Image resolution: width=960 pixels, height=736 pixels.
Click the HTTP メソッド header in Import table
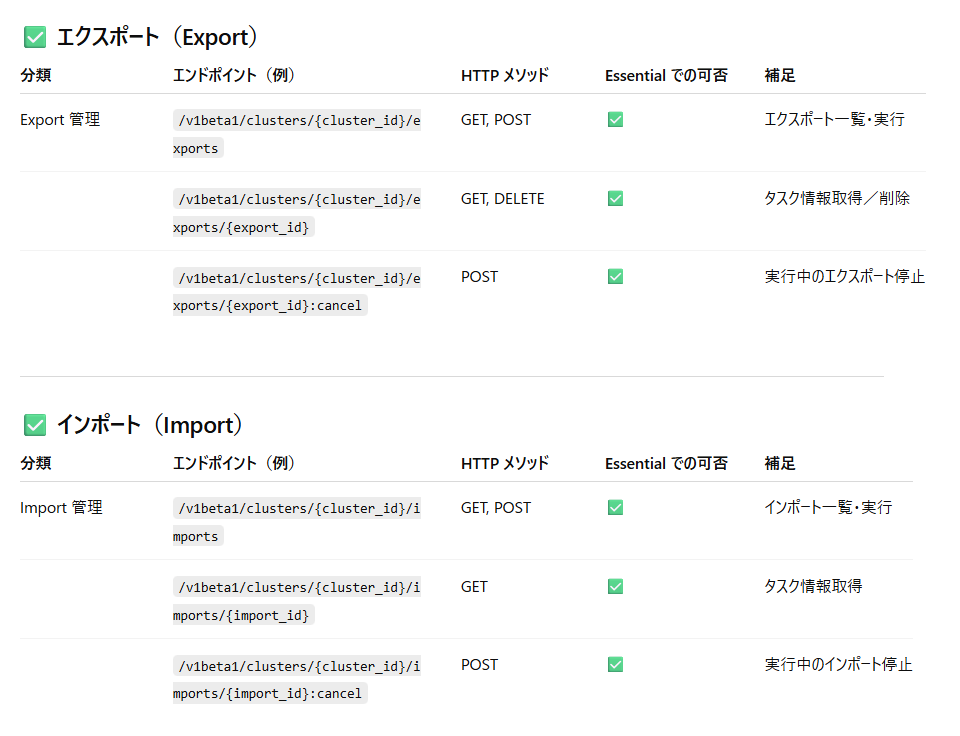pos(504,464)
